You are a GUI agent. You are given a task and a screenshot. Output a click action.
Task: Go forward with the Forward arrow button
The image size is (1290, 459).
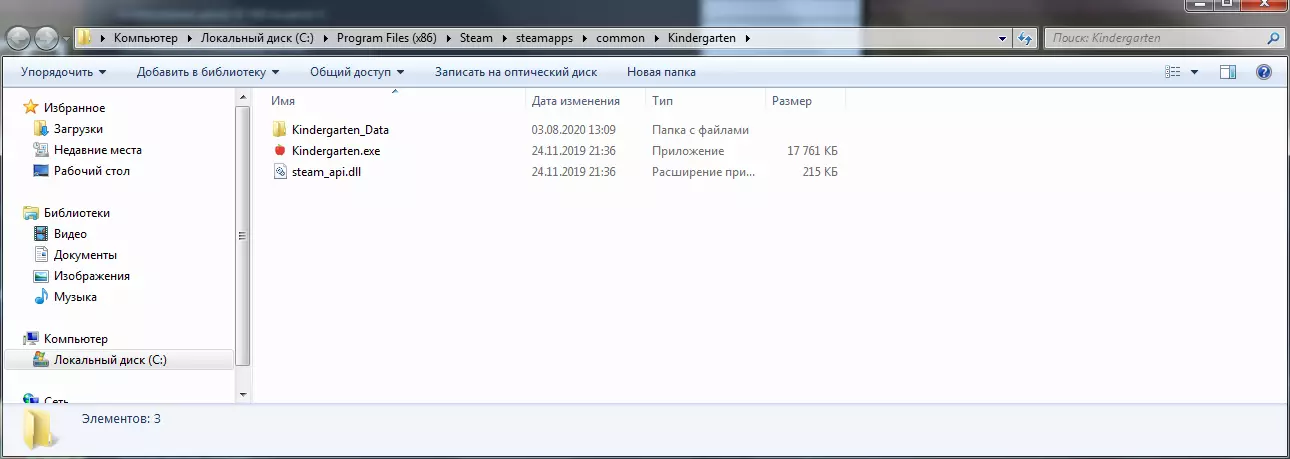(46, 38)
